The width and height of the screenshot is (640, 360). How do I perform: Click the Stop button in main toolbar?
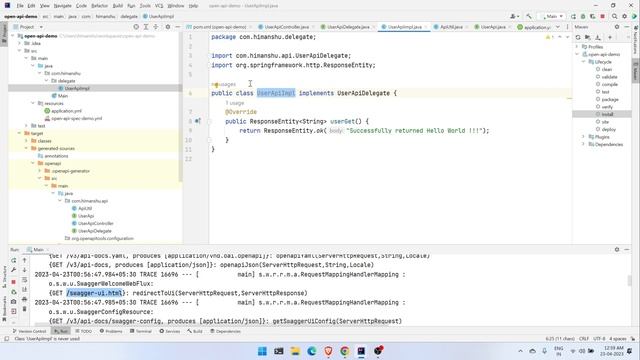602,16
